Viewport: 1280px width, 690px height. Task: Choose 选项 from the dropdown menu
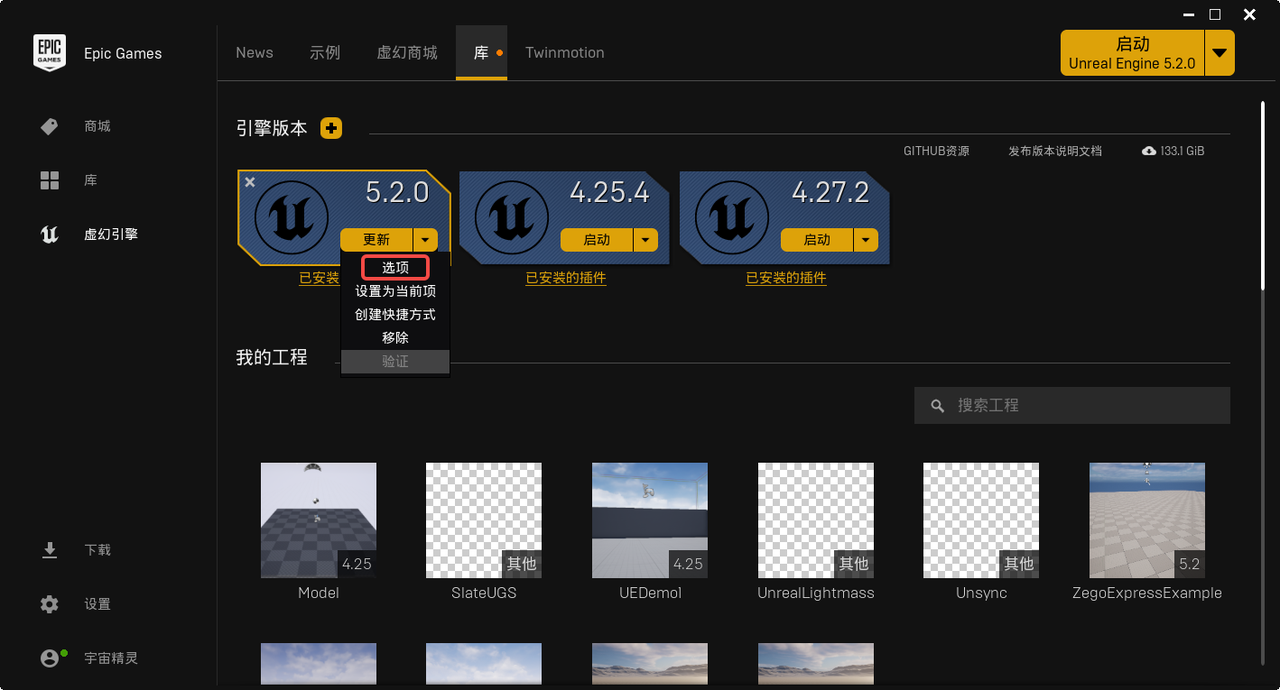click(395, 267)
